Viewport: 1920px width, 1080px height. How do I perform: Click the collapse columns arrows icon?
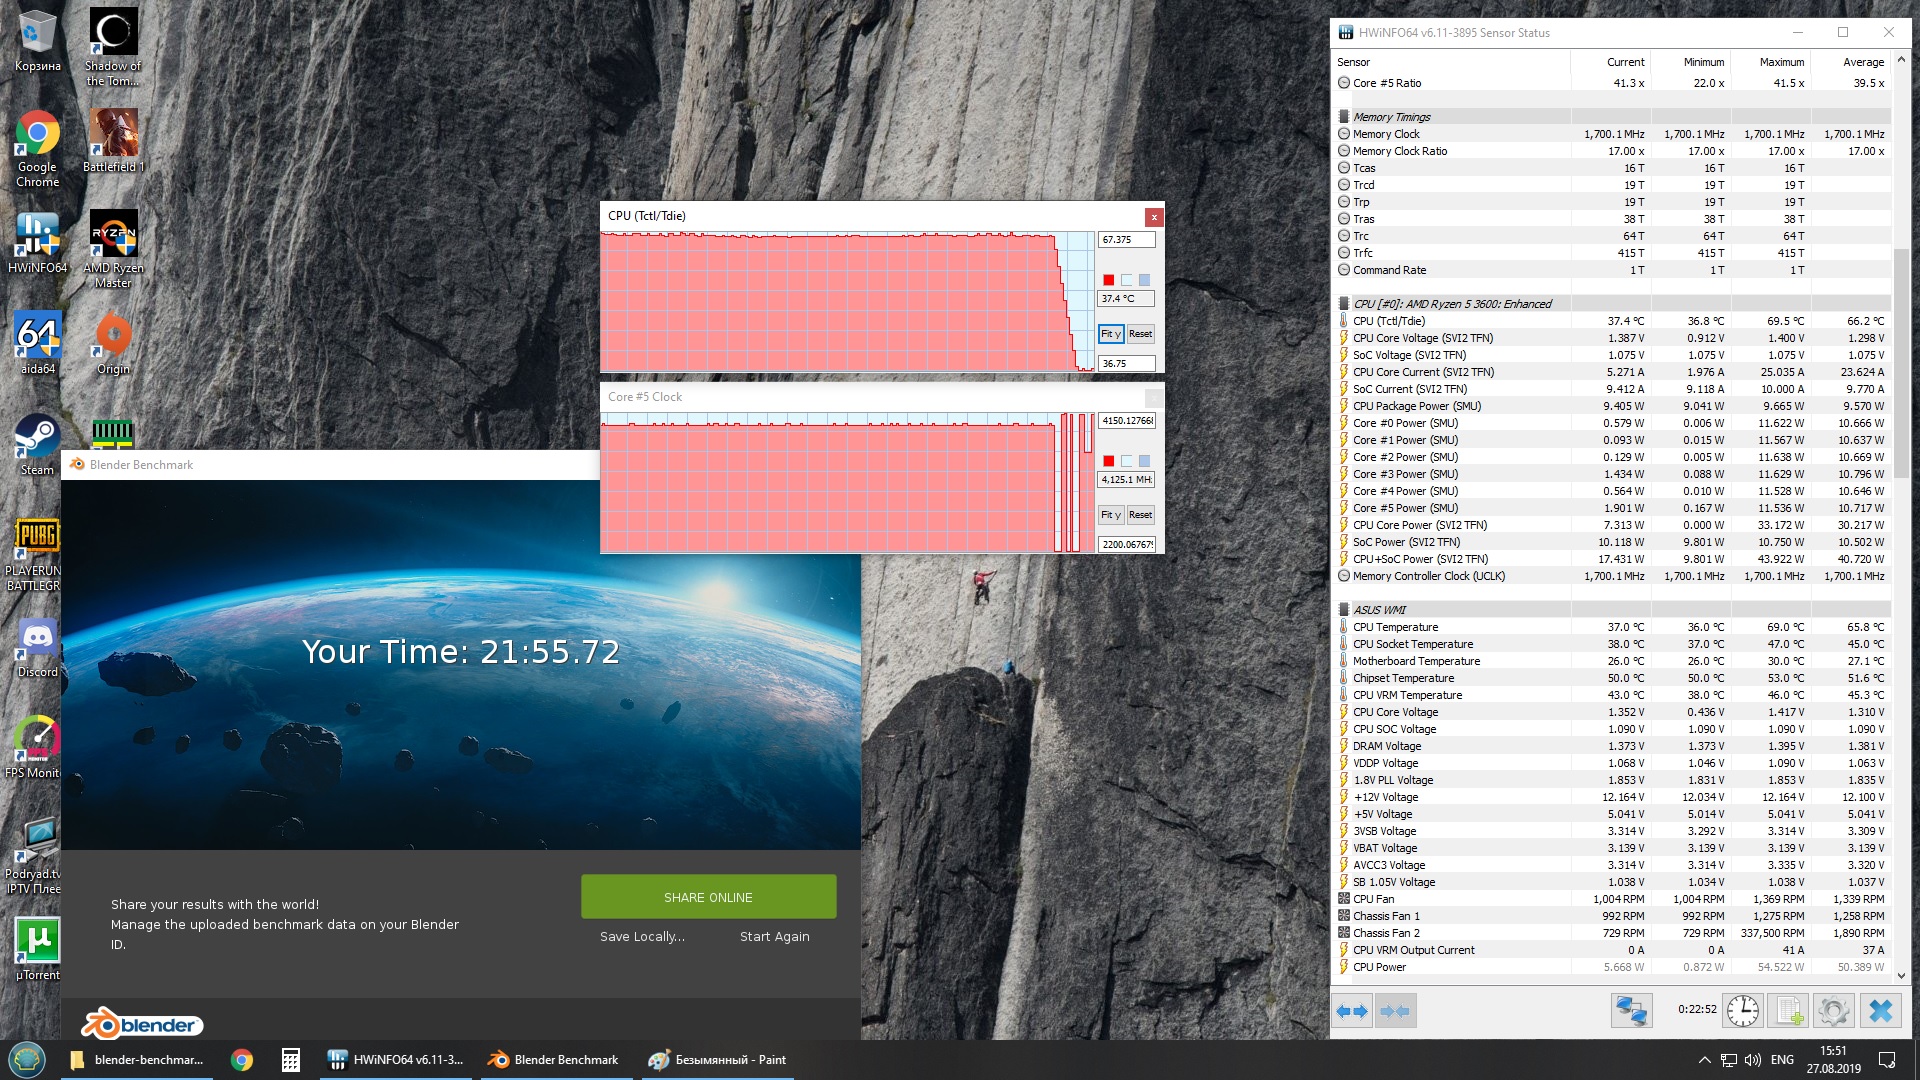(x=1395, y=1011)
